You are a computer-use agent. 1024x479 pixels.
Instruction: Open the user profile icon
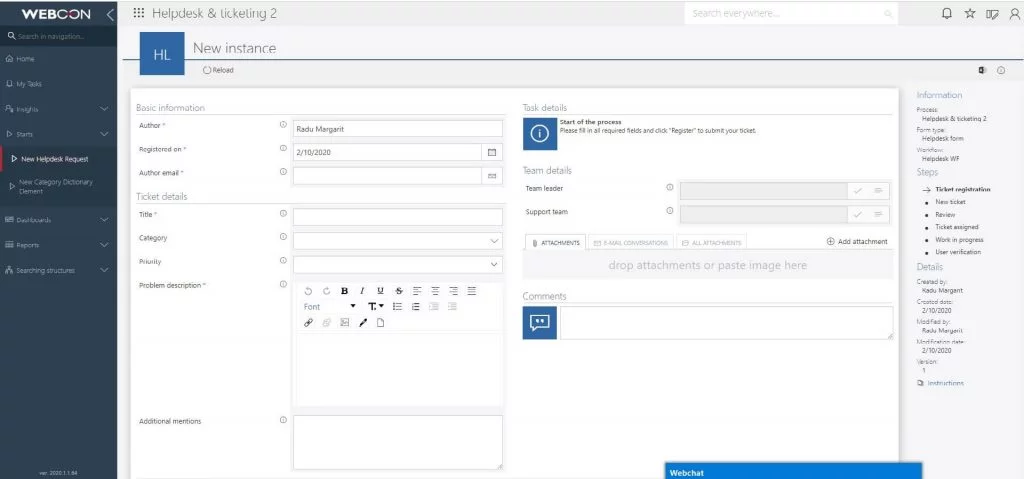pyautogui.click(x=1014, y=14)
